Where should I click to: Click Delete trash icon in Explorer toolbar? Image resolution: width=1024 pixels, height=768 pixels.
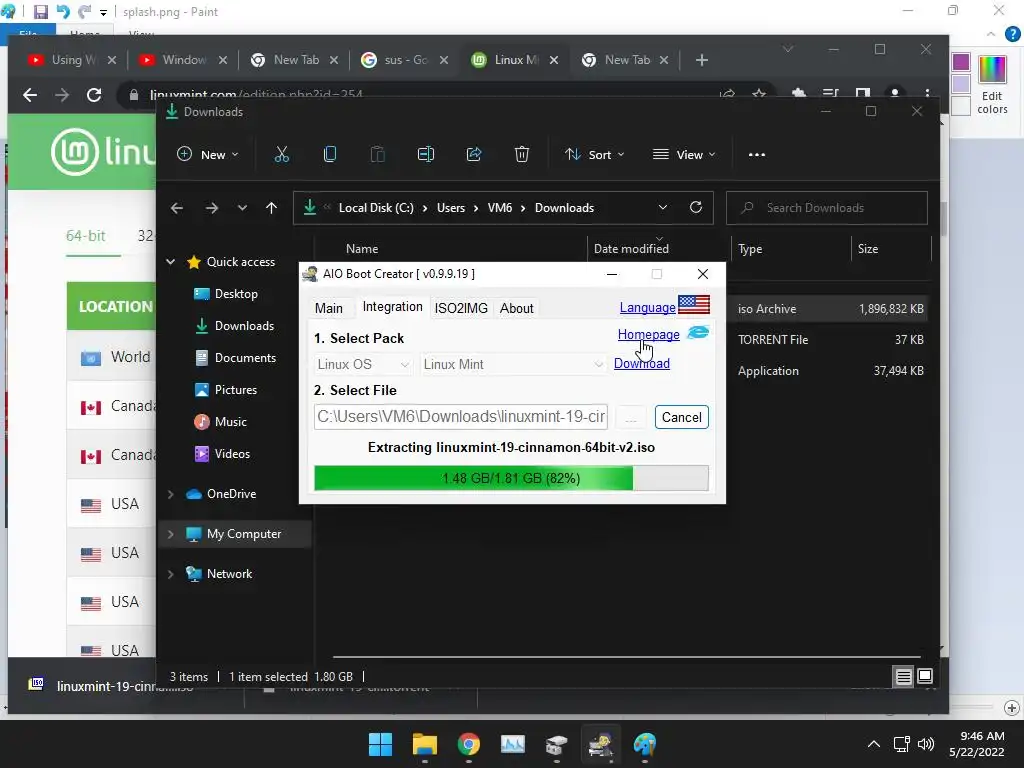tap(522, 155)
